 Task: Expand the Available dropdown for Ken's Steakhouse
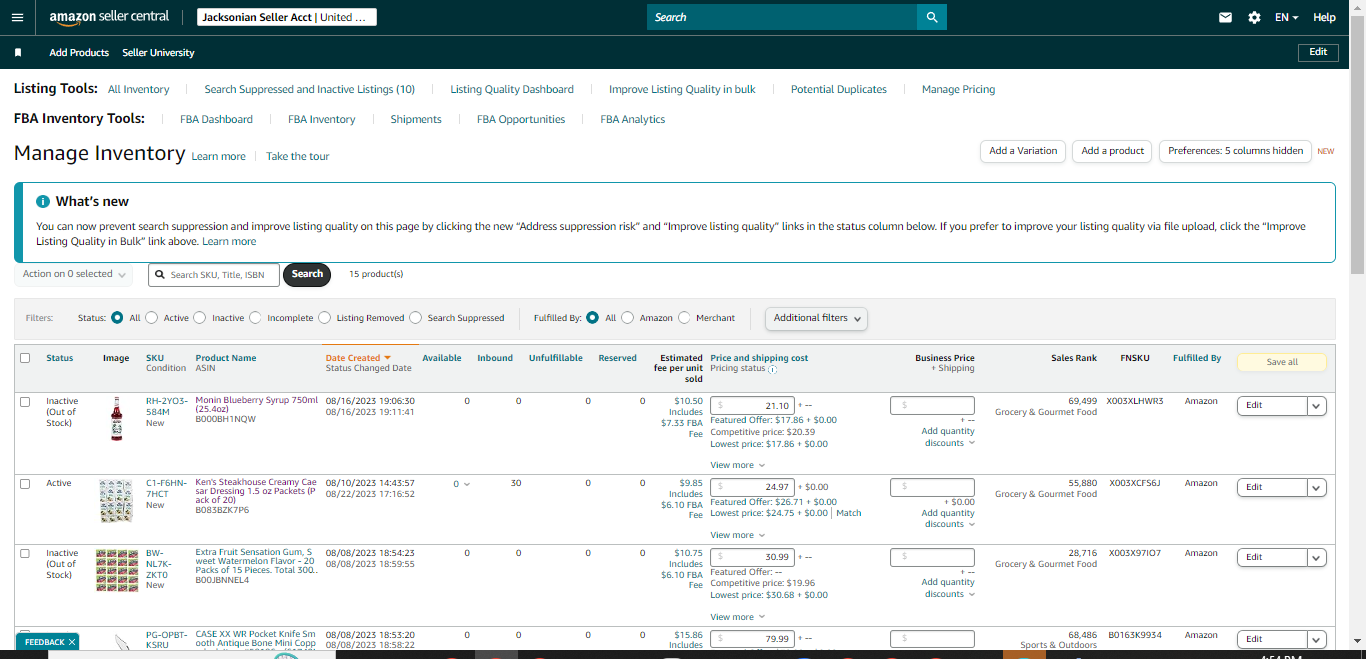click(x=460, y=484)
